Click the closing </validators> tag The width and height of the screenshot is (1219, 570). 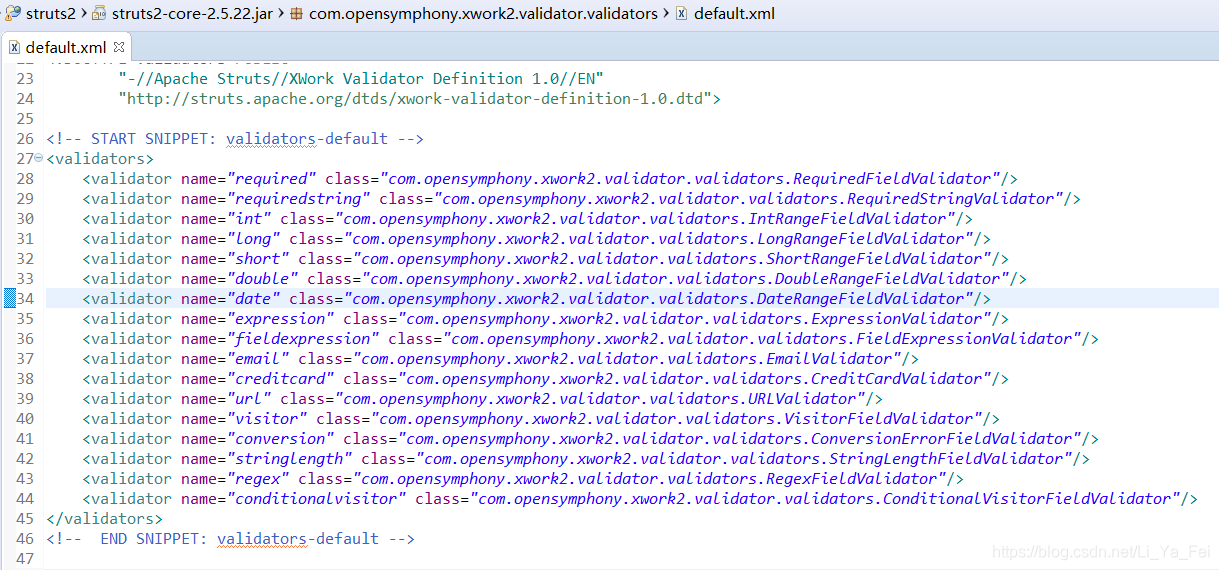pos(104,518)
